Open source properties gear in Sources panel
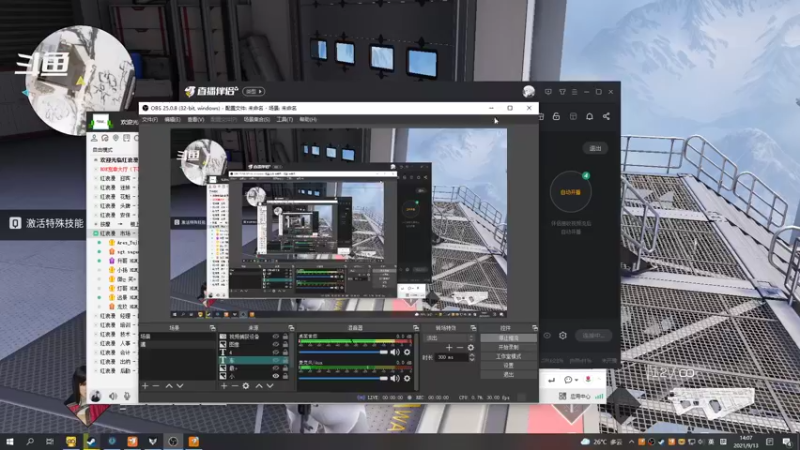800x450 pixels. click(245, 386)
